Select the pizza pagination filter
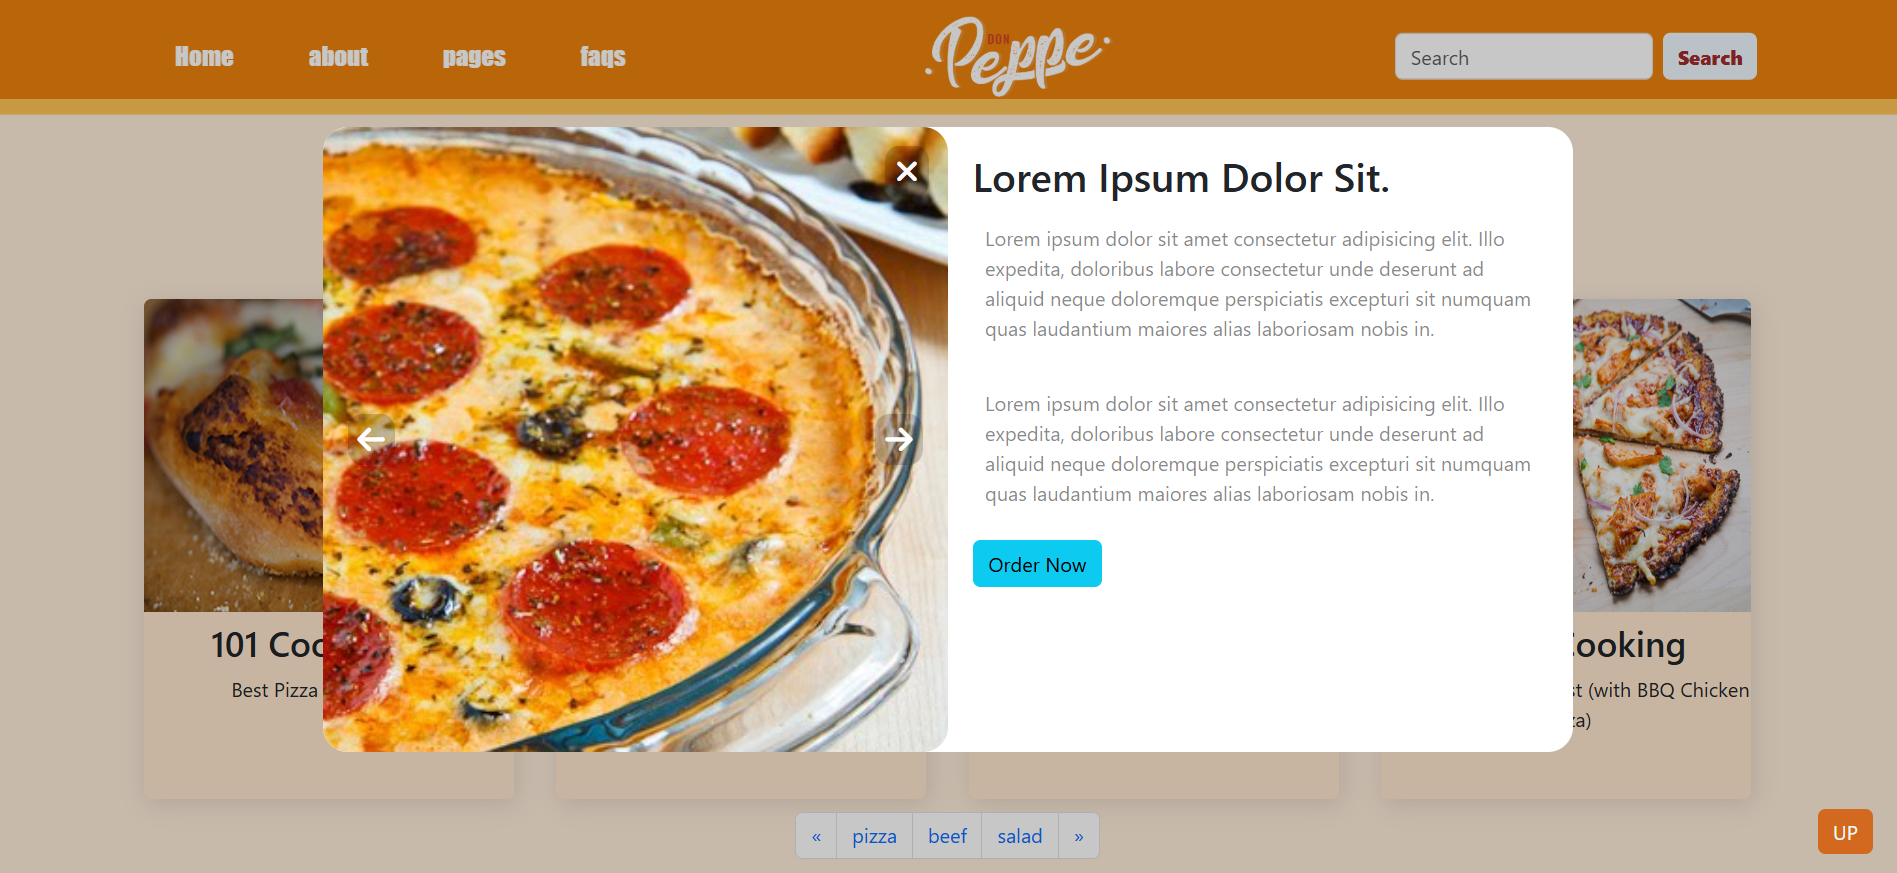The height and width of the screenshot is (873, 1897). tap(874, 836)
